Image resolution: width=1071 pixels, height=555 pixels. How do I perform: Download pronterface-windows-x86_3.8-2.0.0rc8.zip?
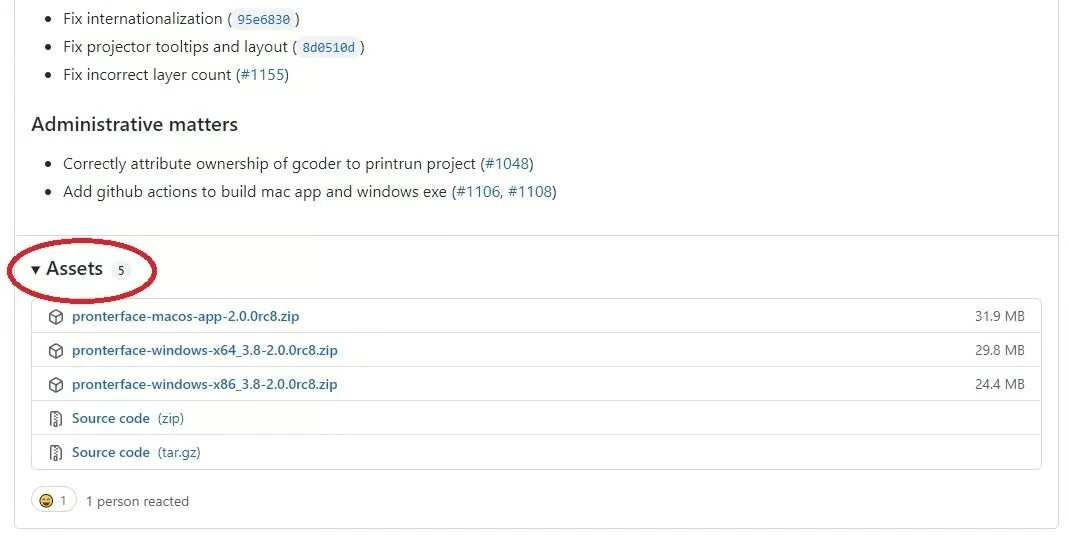204,385
